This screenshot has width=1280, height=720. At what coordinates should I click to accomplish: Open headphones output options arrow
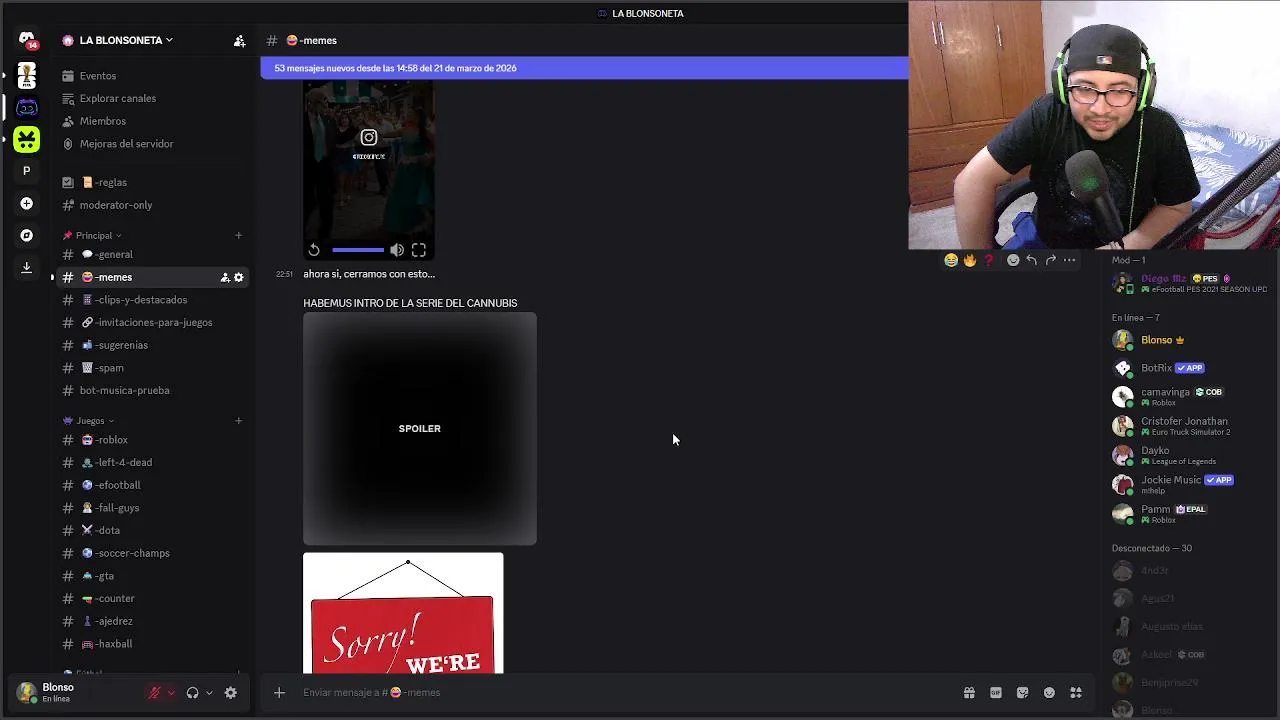[209, 693]
